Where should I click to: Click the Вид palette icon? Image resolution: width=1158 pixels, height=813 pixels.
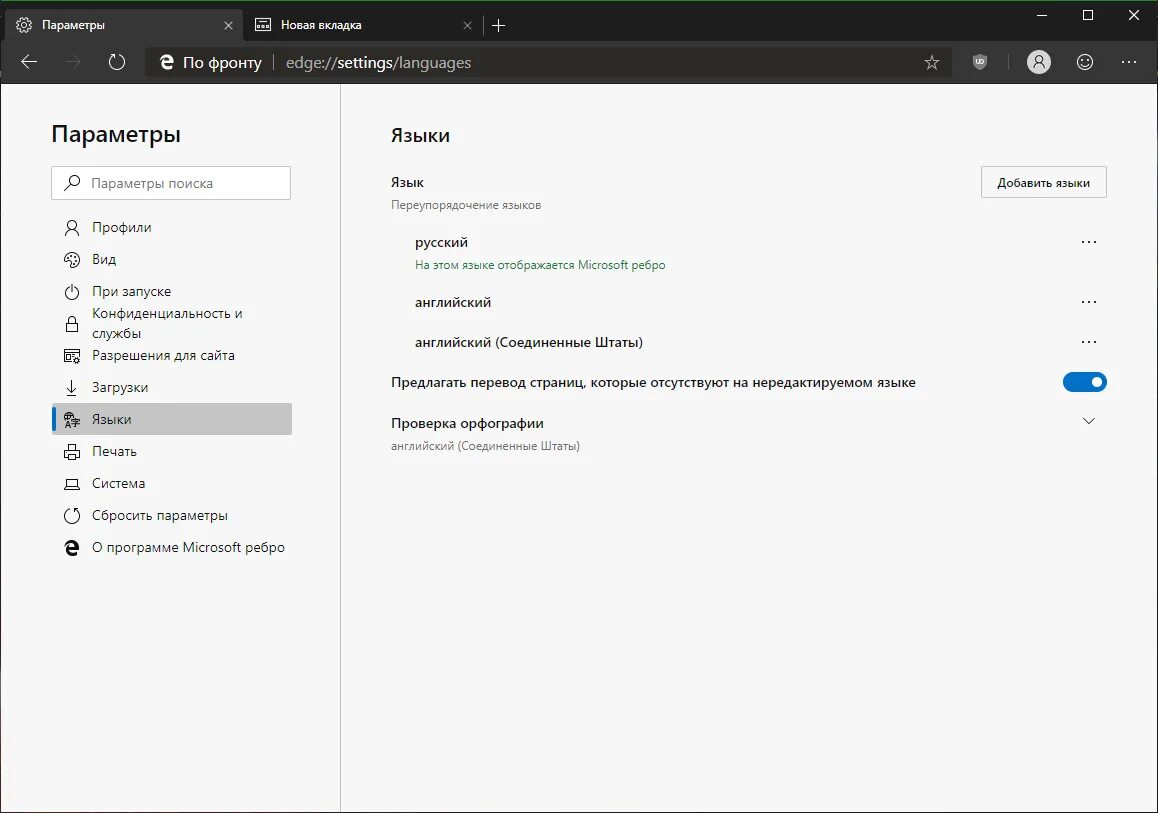pyautogui.click(x=72, y=259)
